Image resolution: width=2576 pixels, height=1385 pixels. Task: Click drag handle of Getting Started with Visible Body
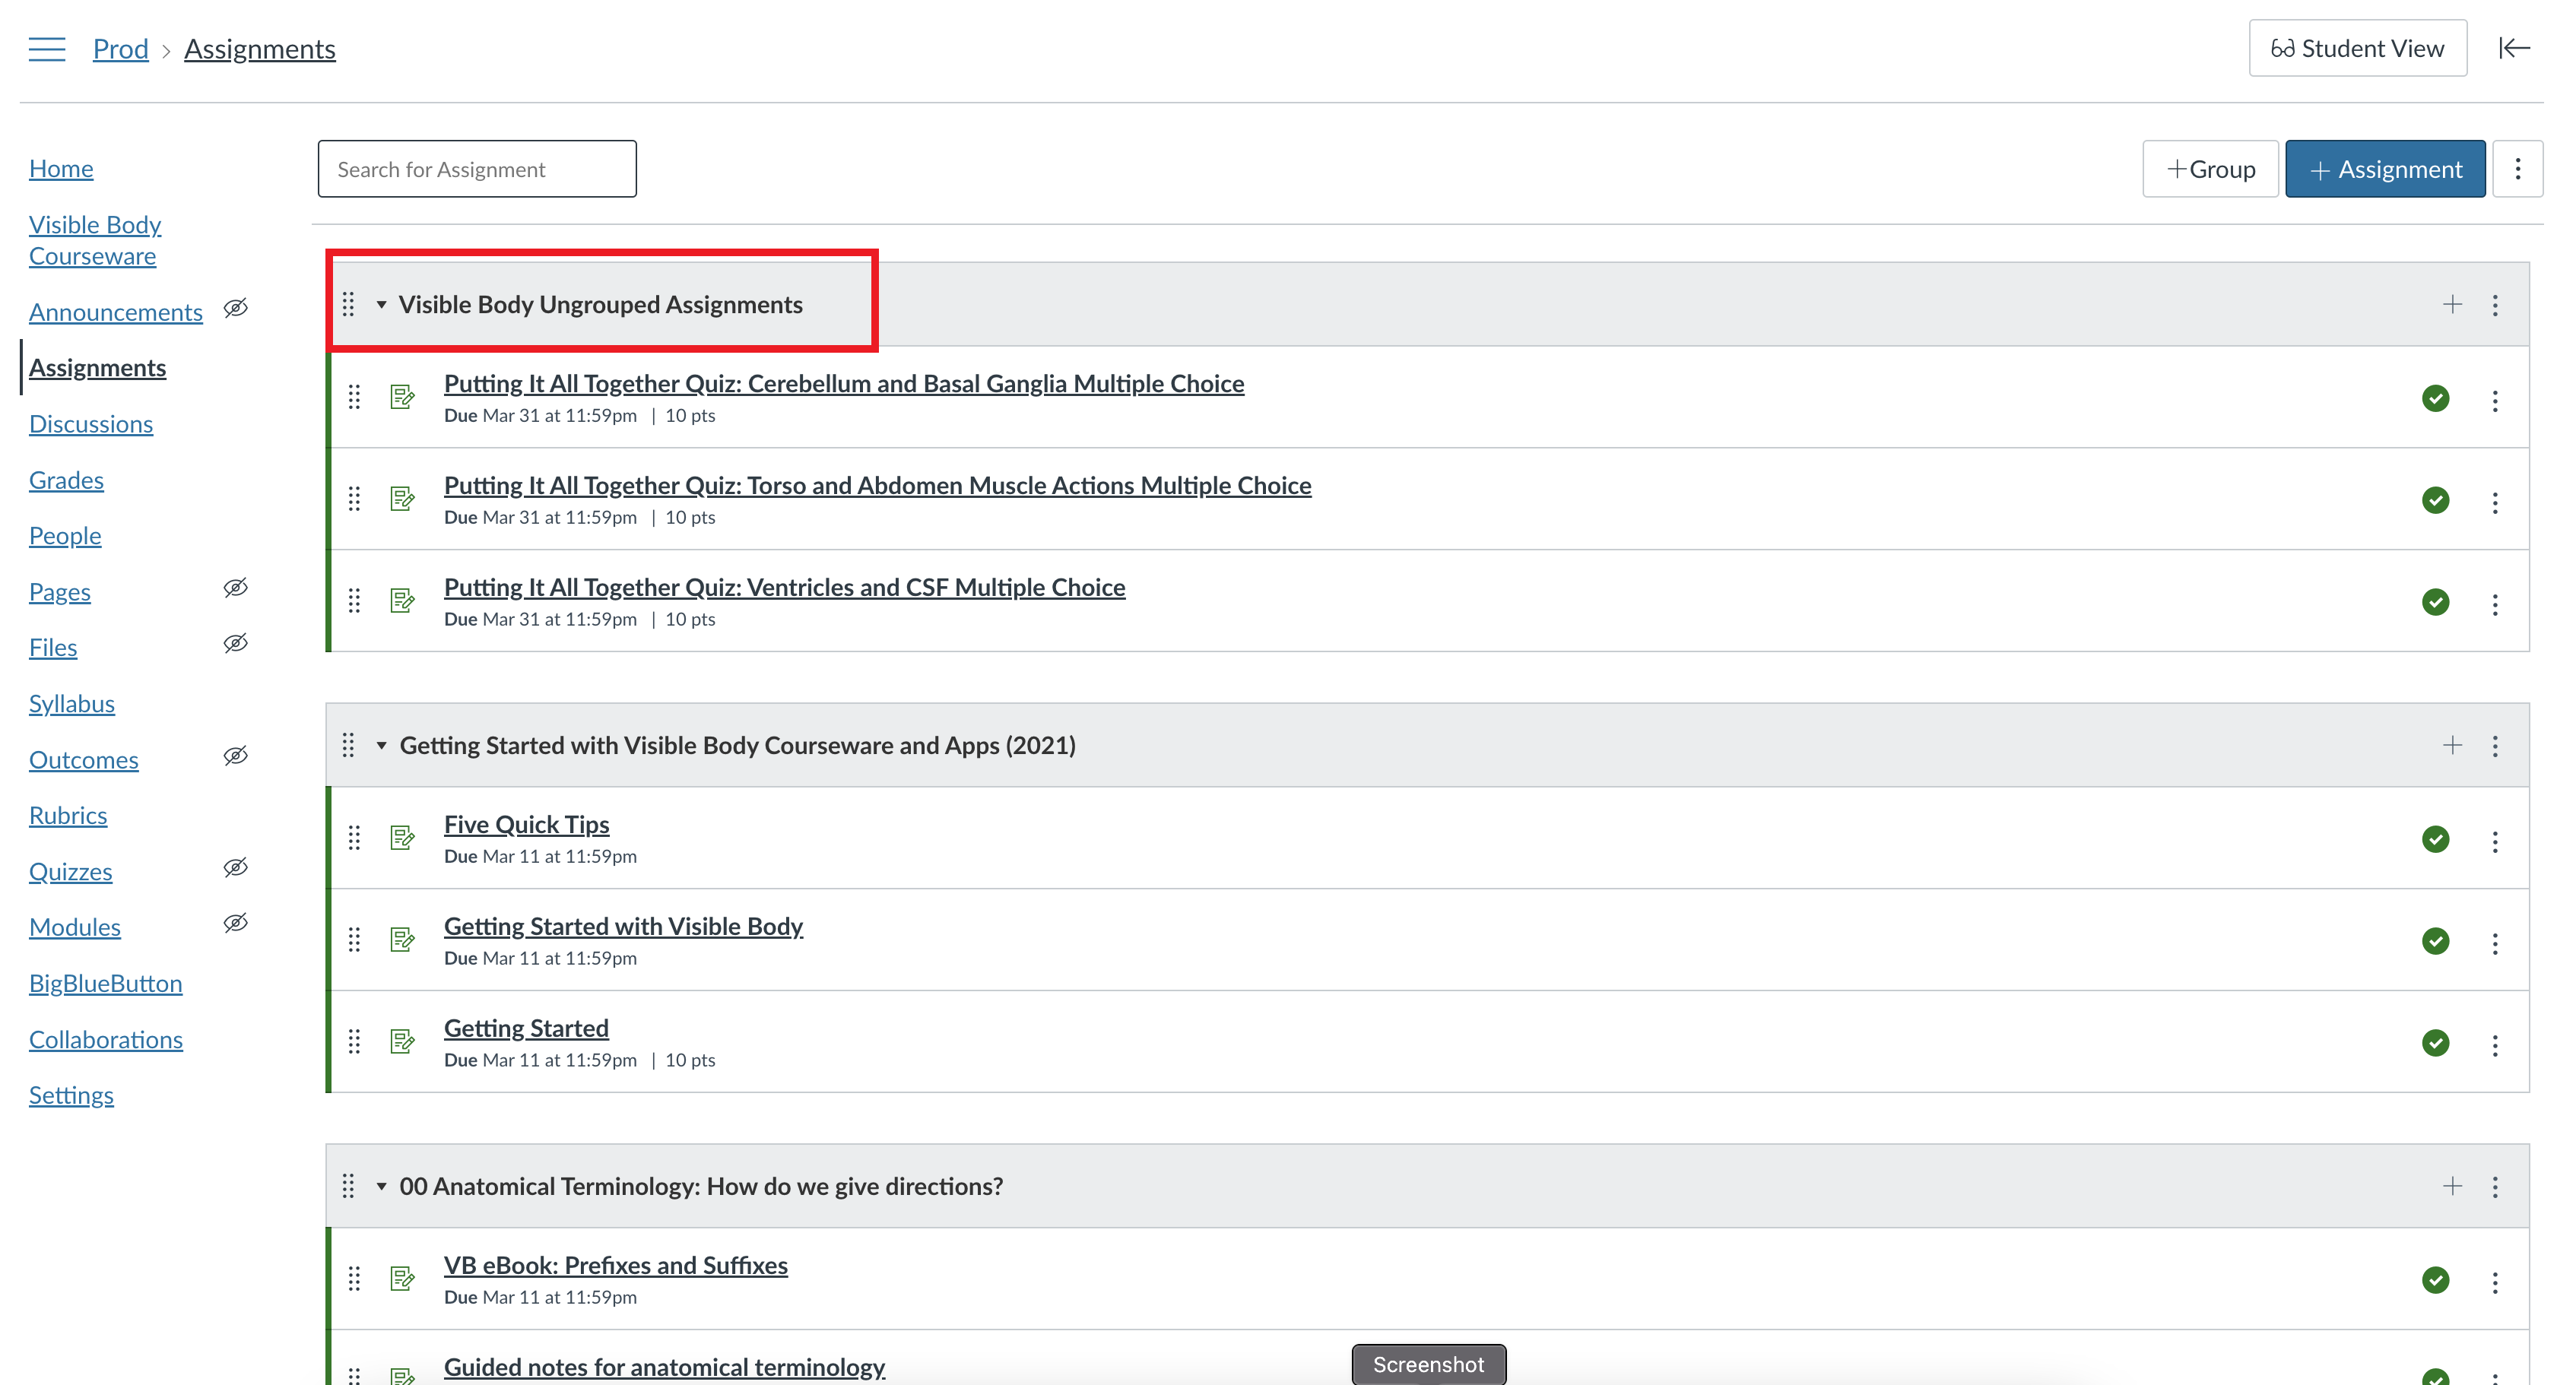click(355, 939)
